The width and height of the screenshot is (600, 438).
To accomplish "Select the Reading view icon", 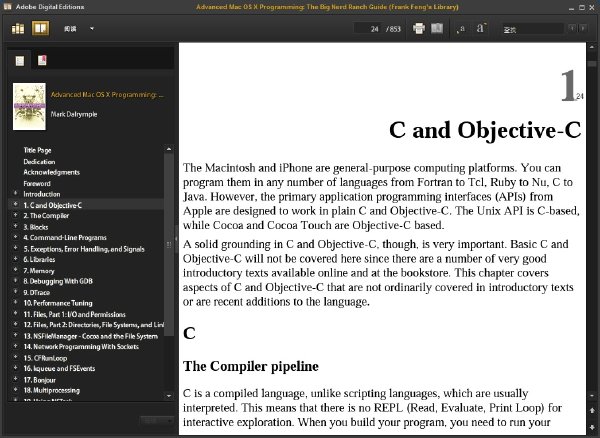I will (x=41, y=28).
